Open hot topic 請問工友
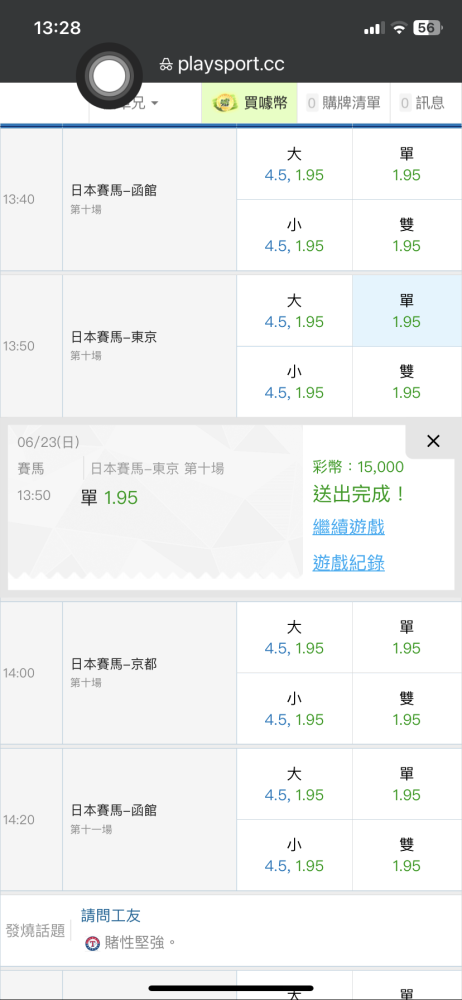Image resolution: width=462 pixels, height=1000 pixels. coord(111,915)
